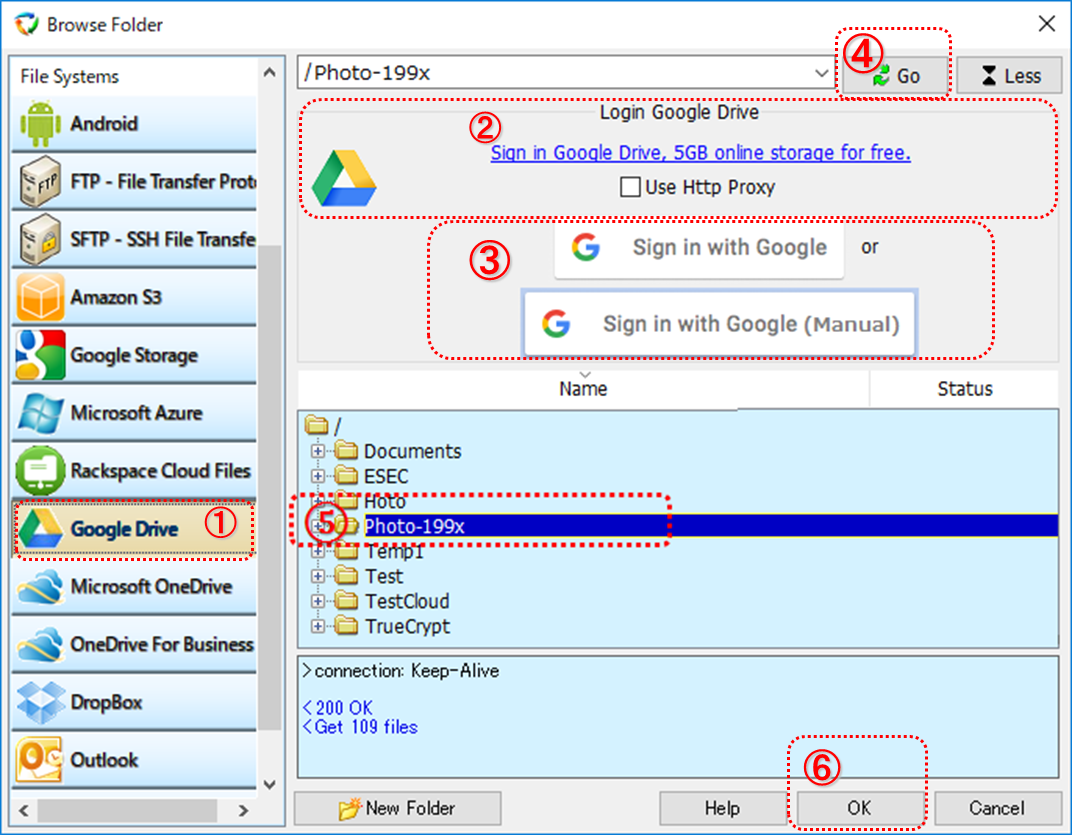Click Sign in with Google (Manual)

point(719,324)
